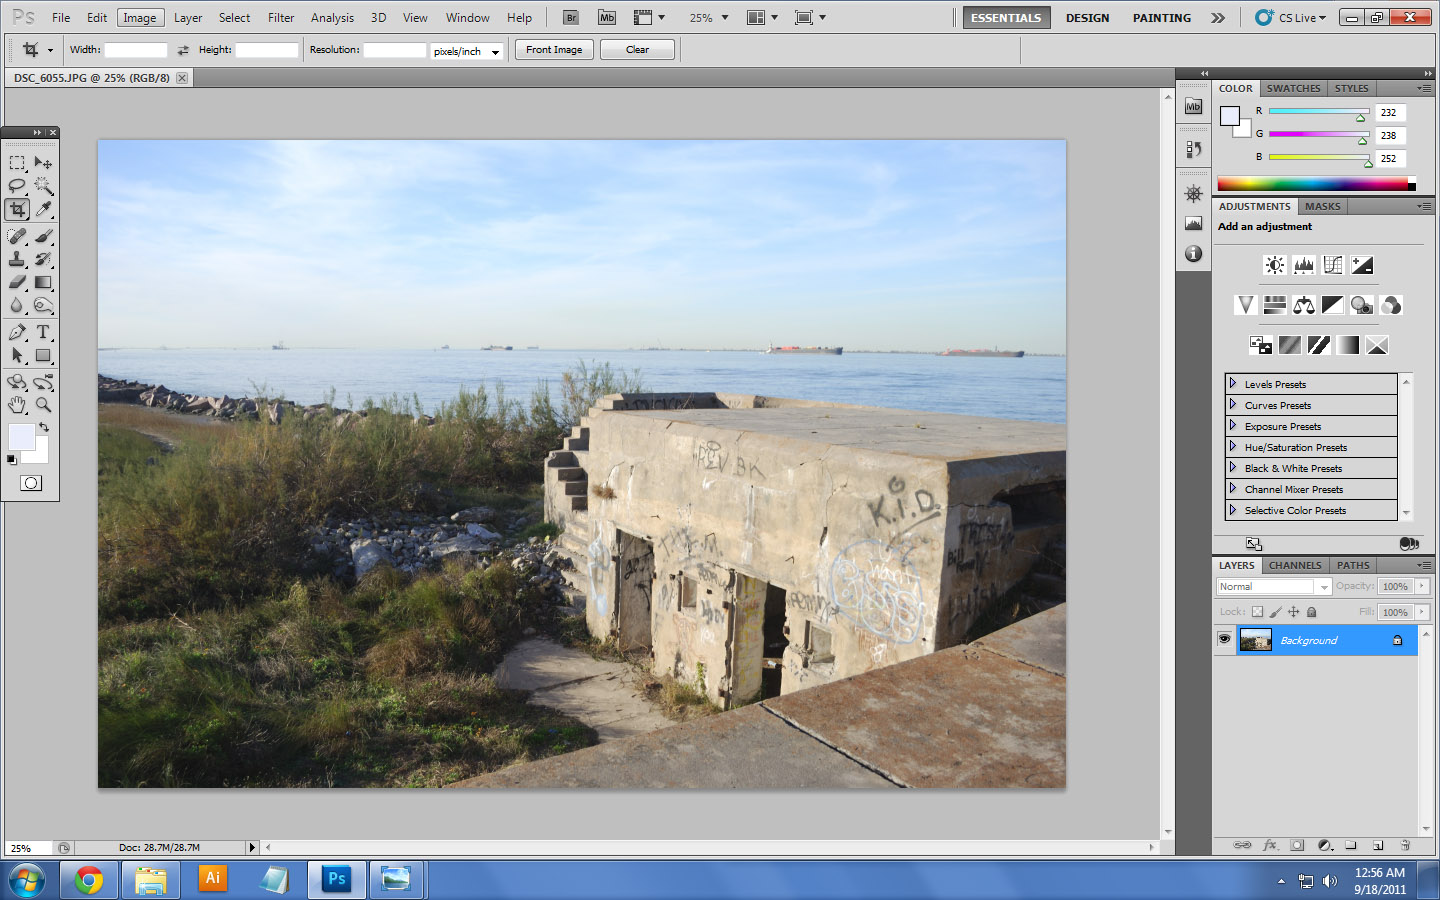The image size is (1440, 900).
Task: Swap foreground and background colors
Action: (44, 427)
